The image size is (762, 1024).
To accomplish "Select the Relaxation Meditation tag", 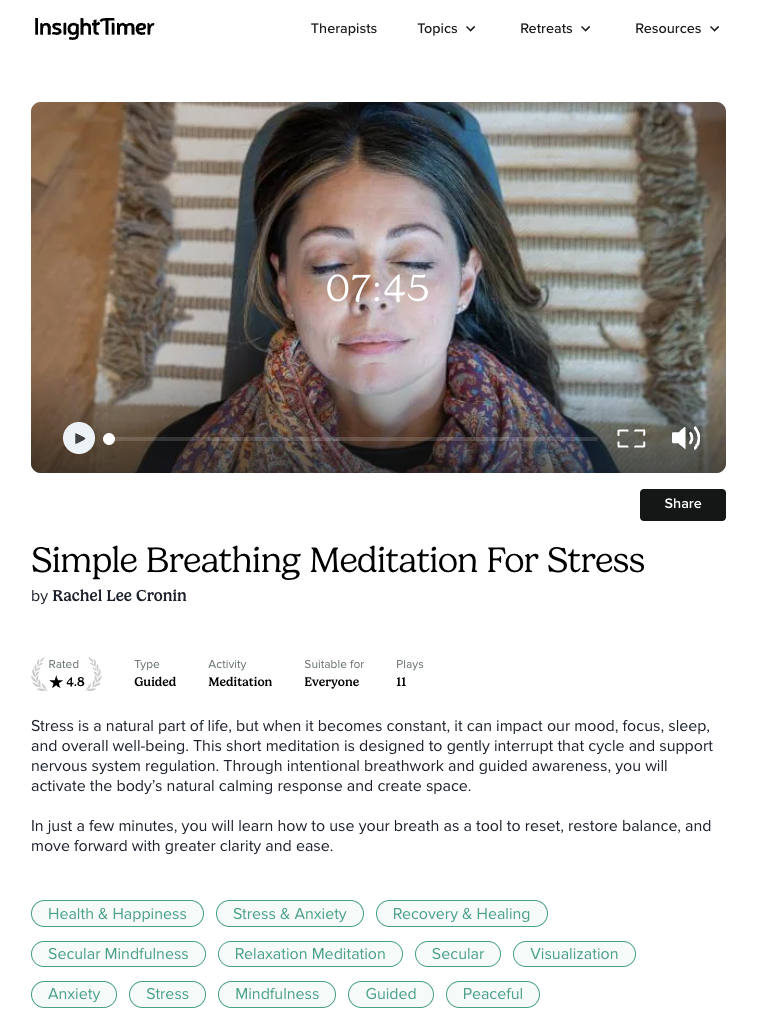I will [310, 953].
